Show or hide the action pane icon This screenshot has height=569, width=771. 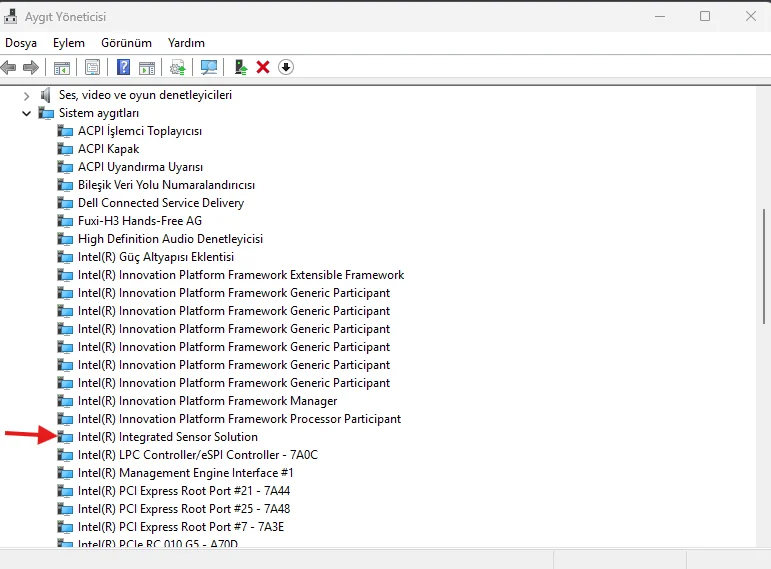147,68
